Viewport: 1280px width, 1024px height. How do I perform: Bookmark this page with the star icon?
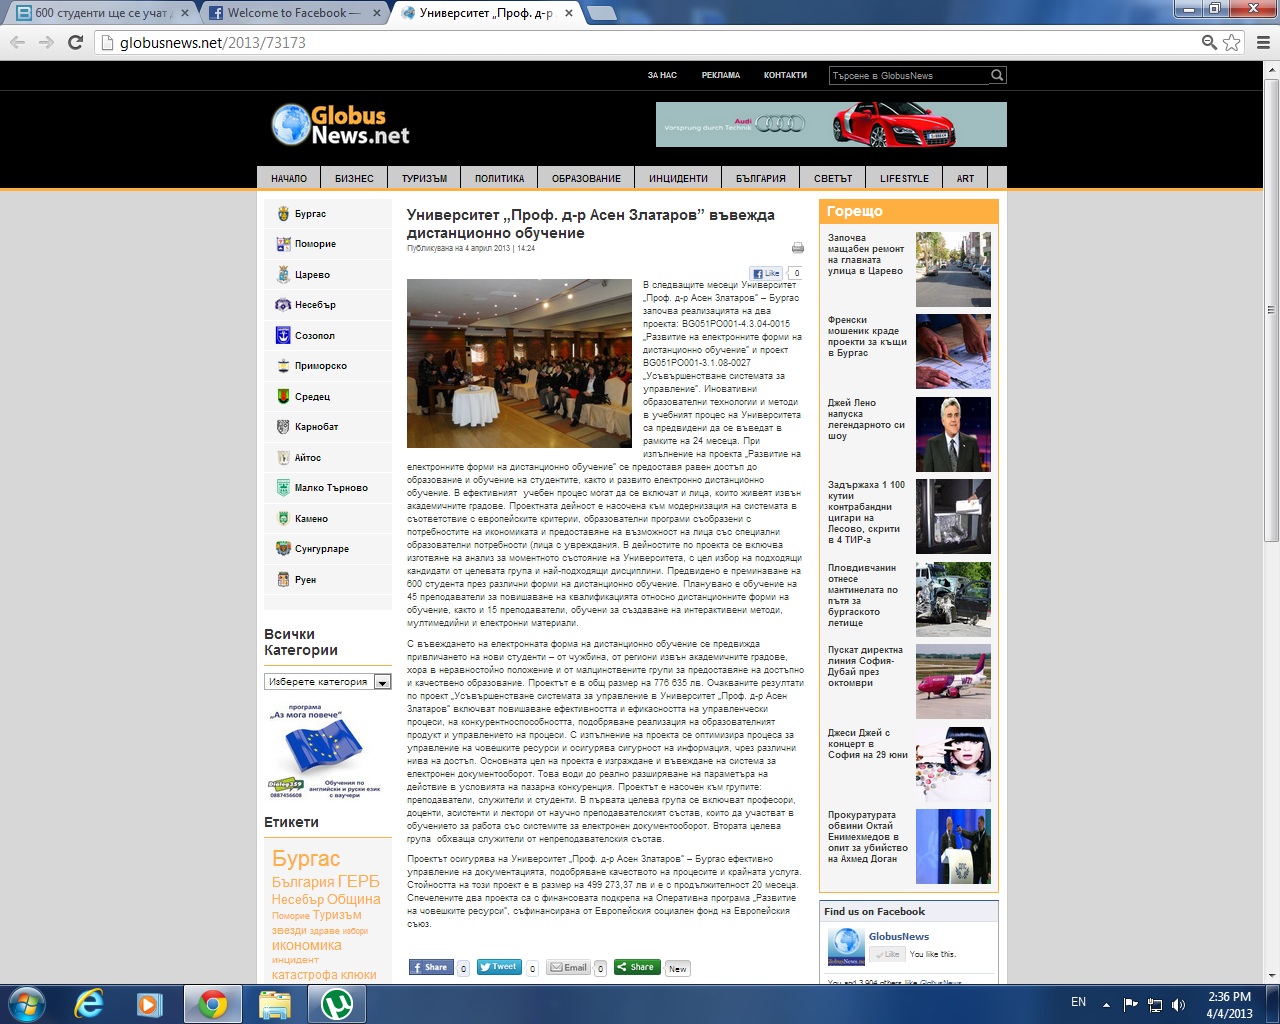(1232, 42)
